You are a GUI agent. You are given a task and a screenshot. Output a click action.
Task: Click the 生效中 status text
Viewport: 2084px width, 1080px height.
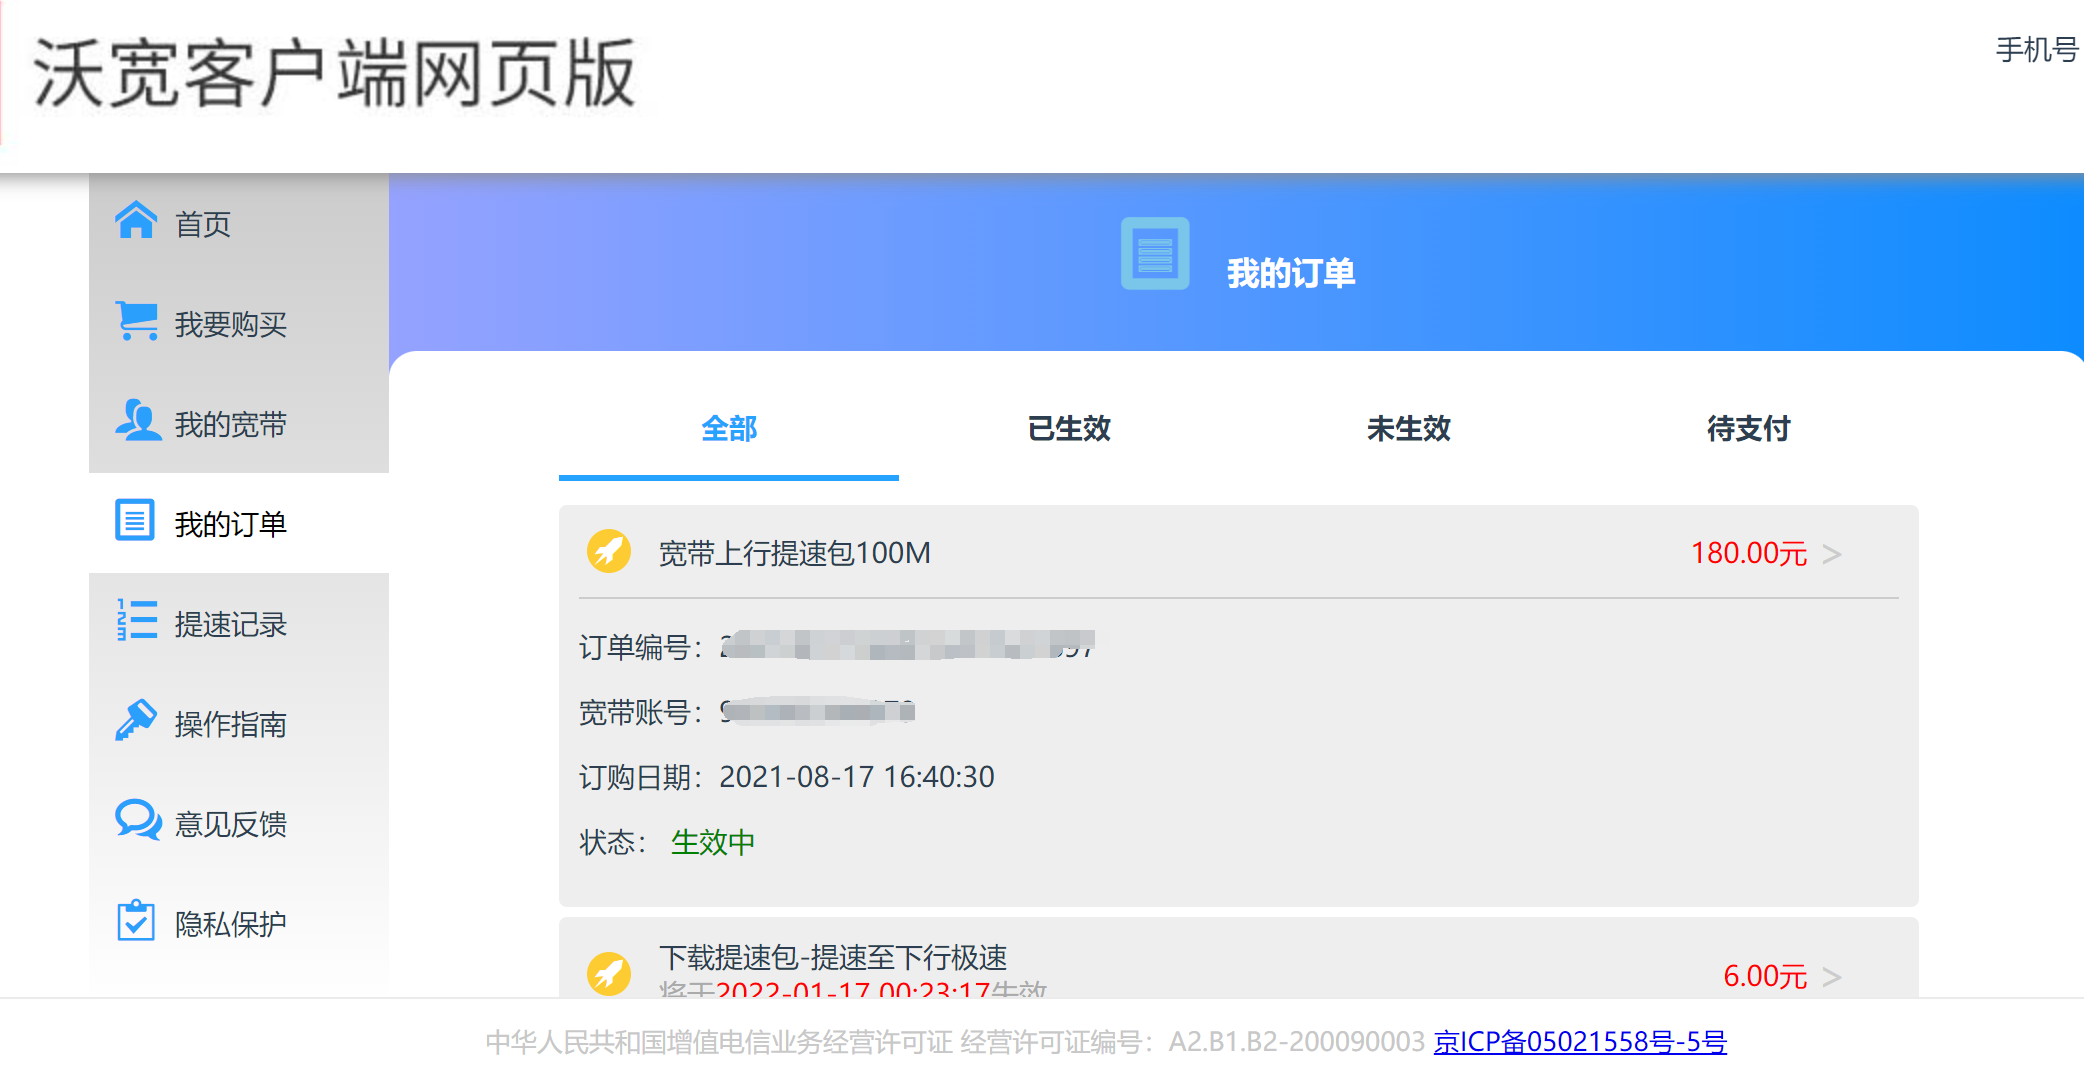coord(713,842)
